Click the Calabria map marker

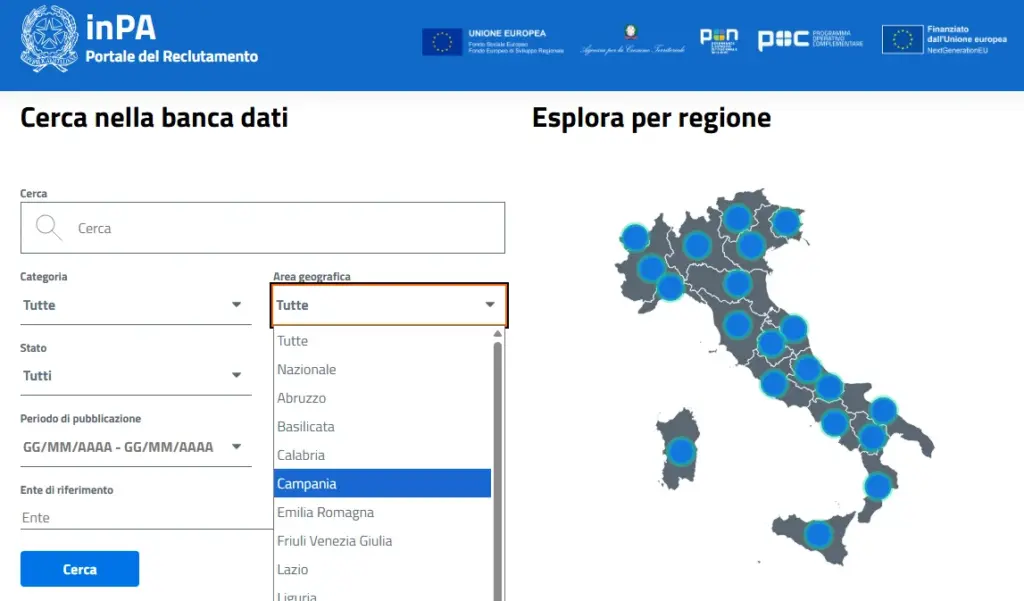tap(878, 487)
